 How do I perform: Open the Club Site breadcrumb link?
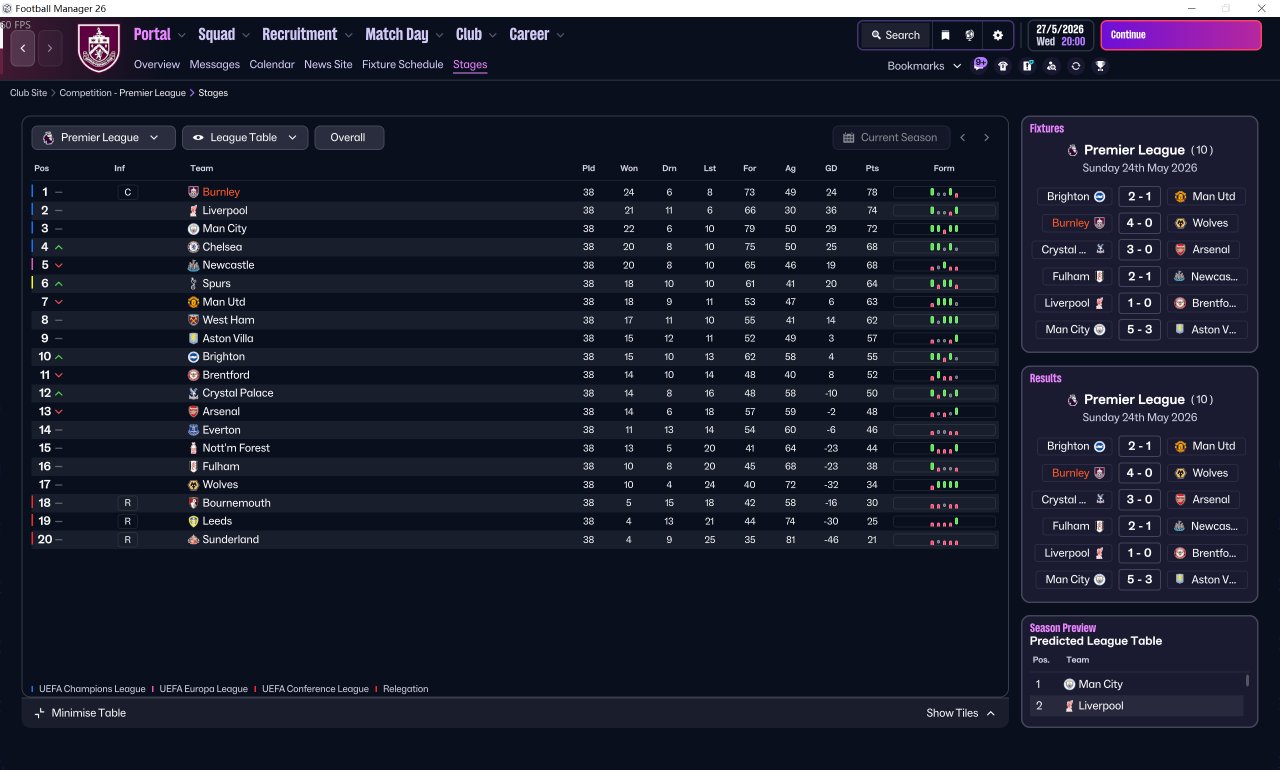coord(29,93)
